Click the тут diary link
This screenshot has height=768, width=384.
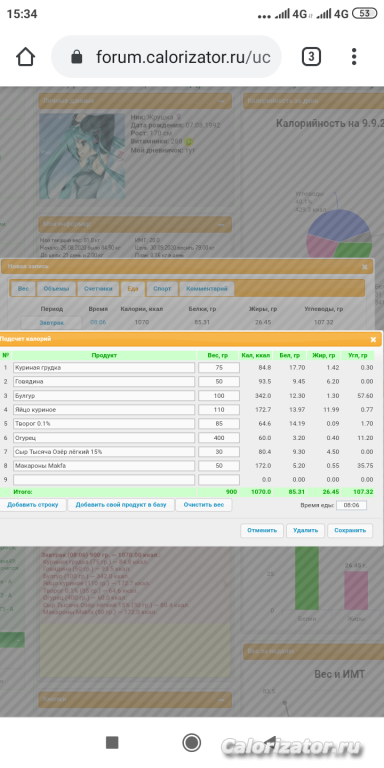coord(190,150)
